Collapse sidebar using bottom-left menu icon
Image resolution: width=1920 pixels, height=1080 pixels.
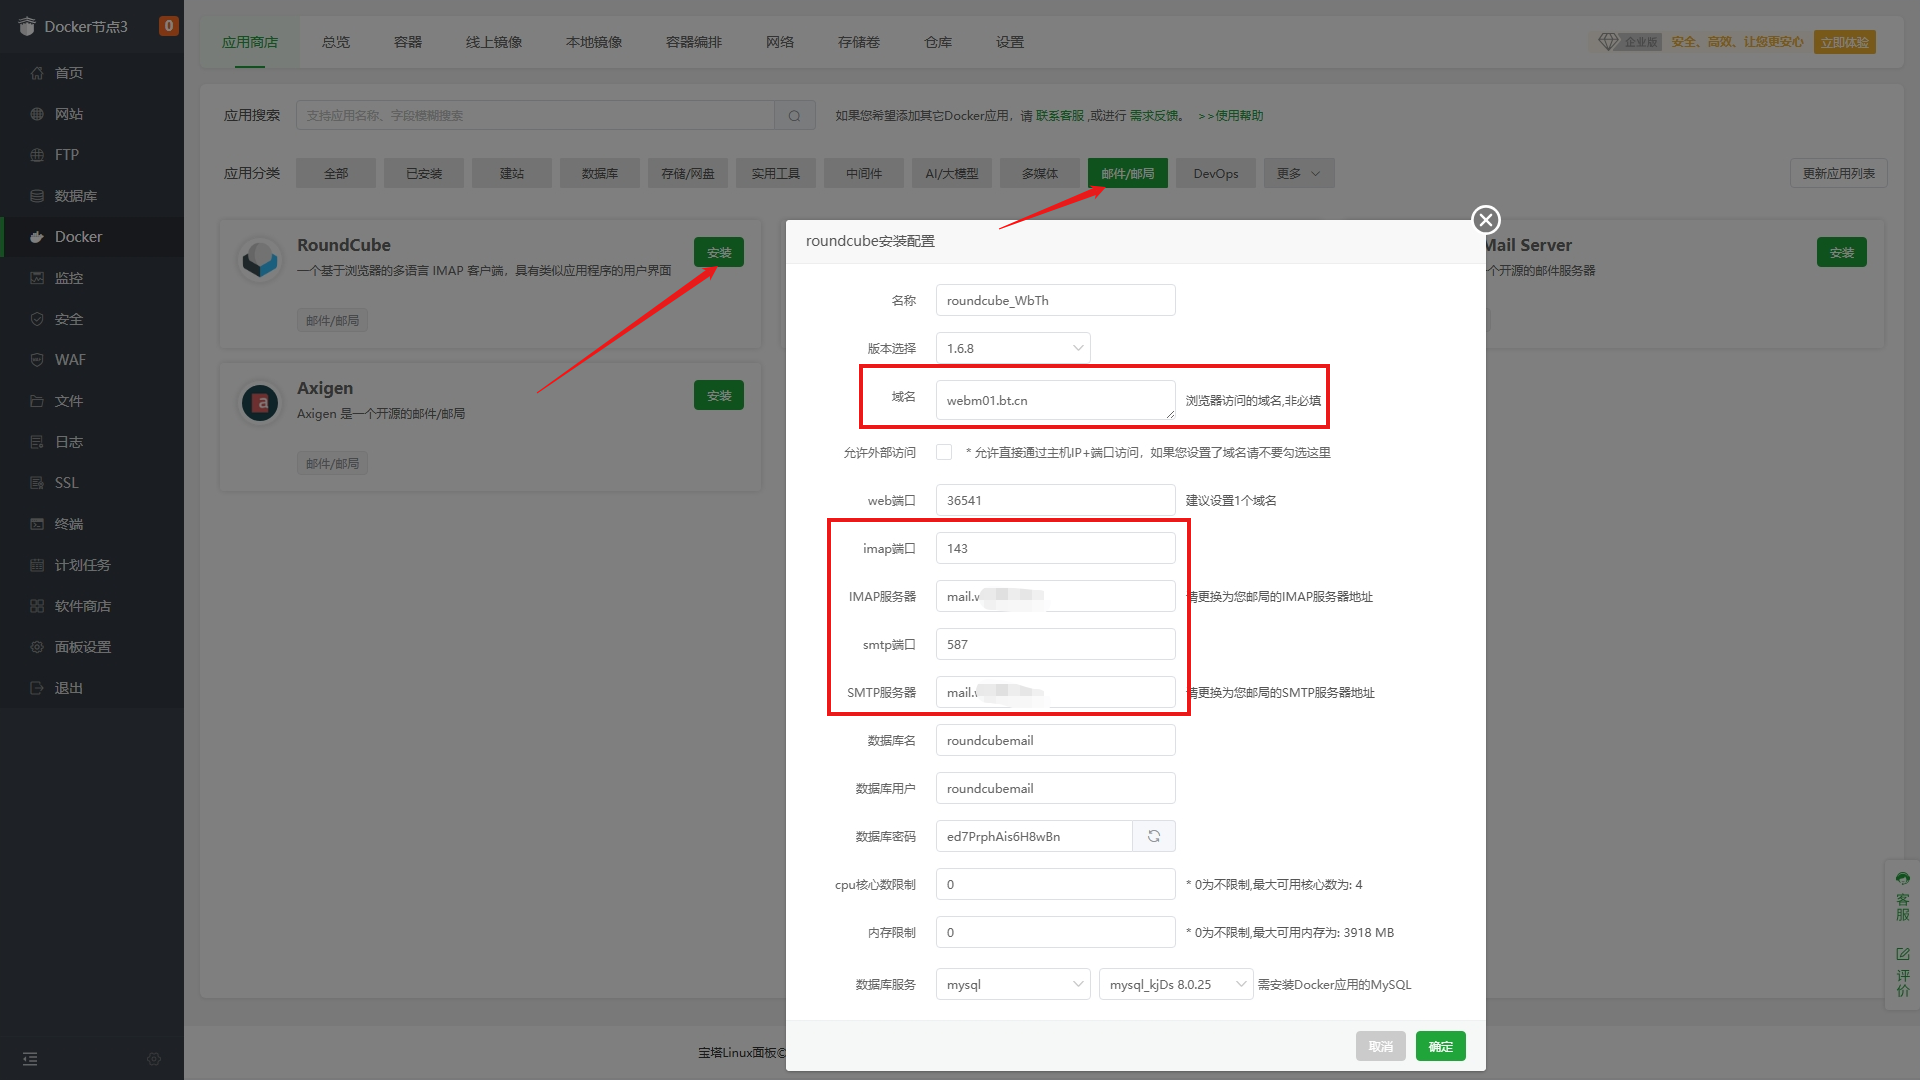30,1059
